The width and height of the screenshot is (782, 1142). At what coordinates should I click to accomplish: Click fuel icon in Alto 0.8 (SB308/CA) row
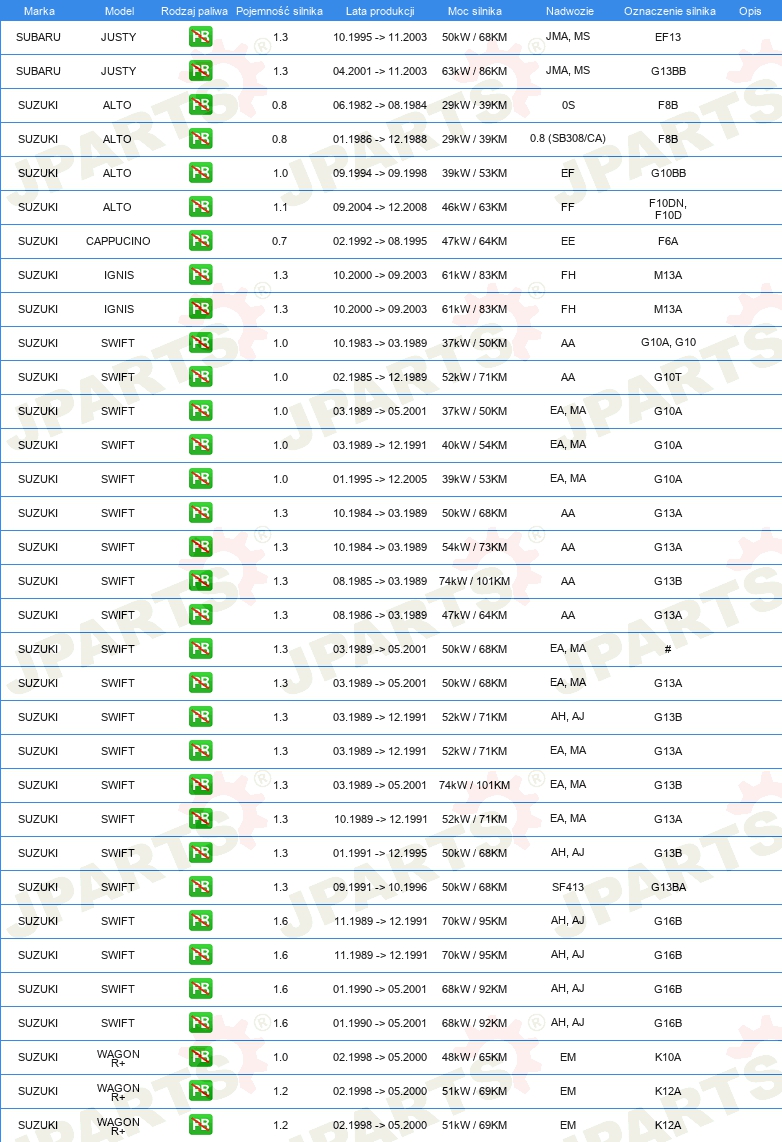(x=200, y=138)
